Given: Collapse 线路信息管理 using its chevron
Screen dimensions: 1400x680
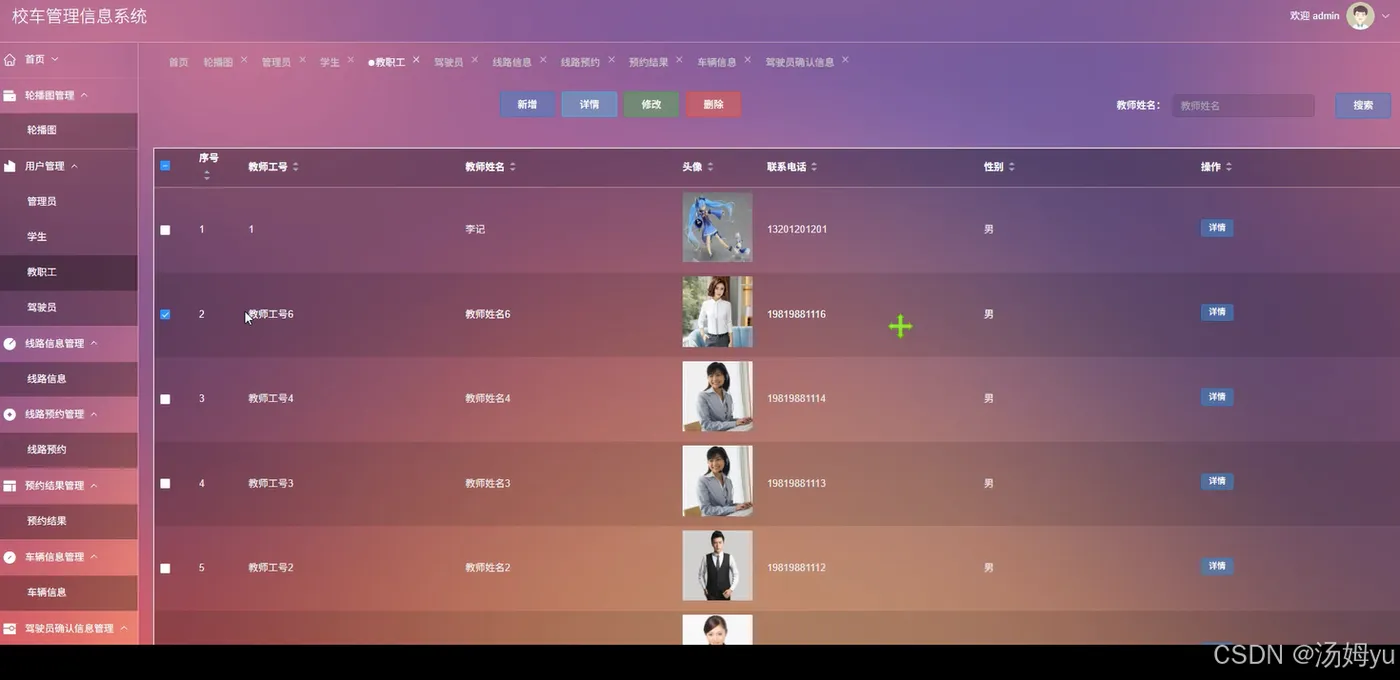Looking at the screenshot, I should [x=94, y=344].
